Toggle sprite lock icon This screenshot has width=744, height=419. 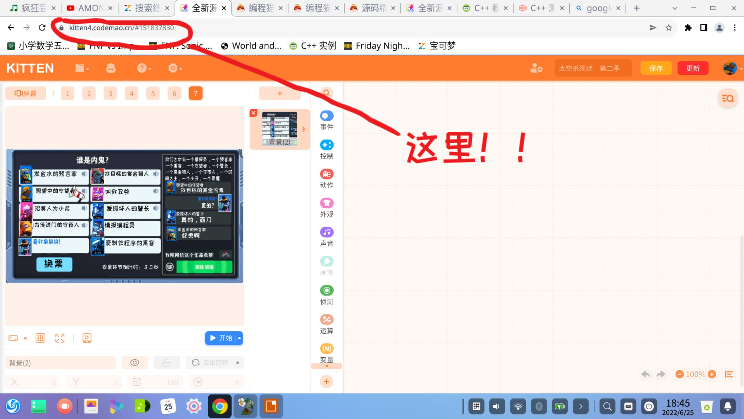[167, 363]
